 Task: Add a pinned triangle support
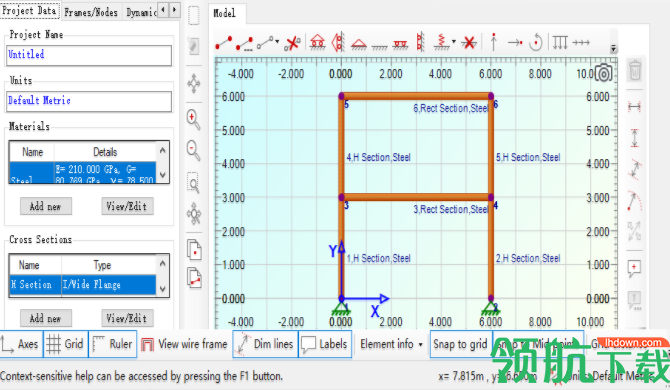click(359, 44)
